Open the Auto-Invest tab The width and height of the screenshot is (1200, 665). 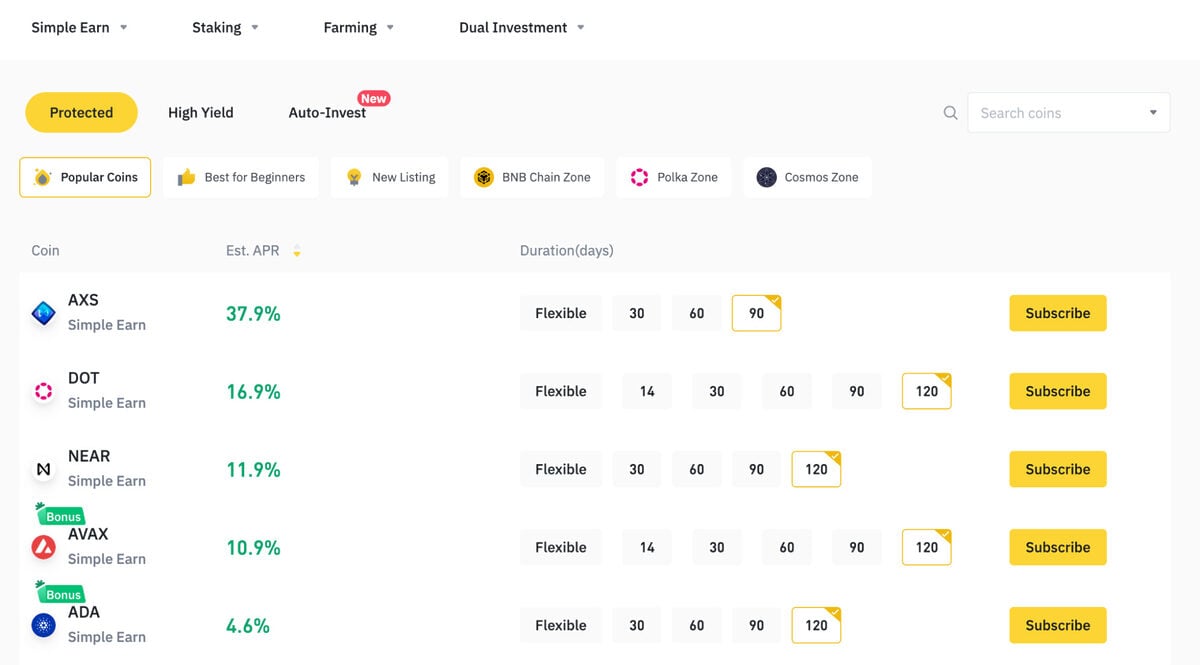327,113
